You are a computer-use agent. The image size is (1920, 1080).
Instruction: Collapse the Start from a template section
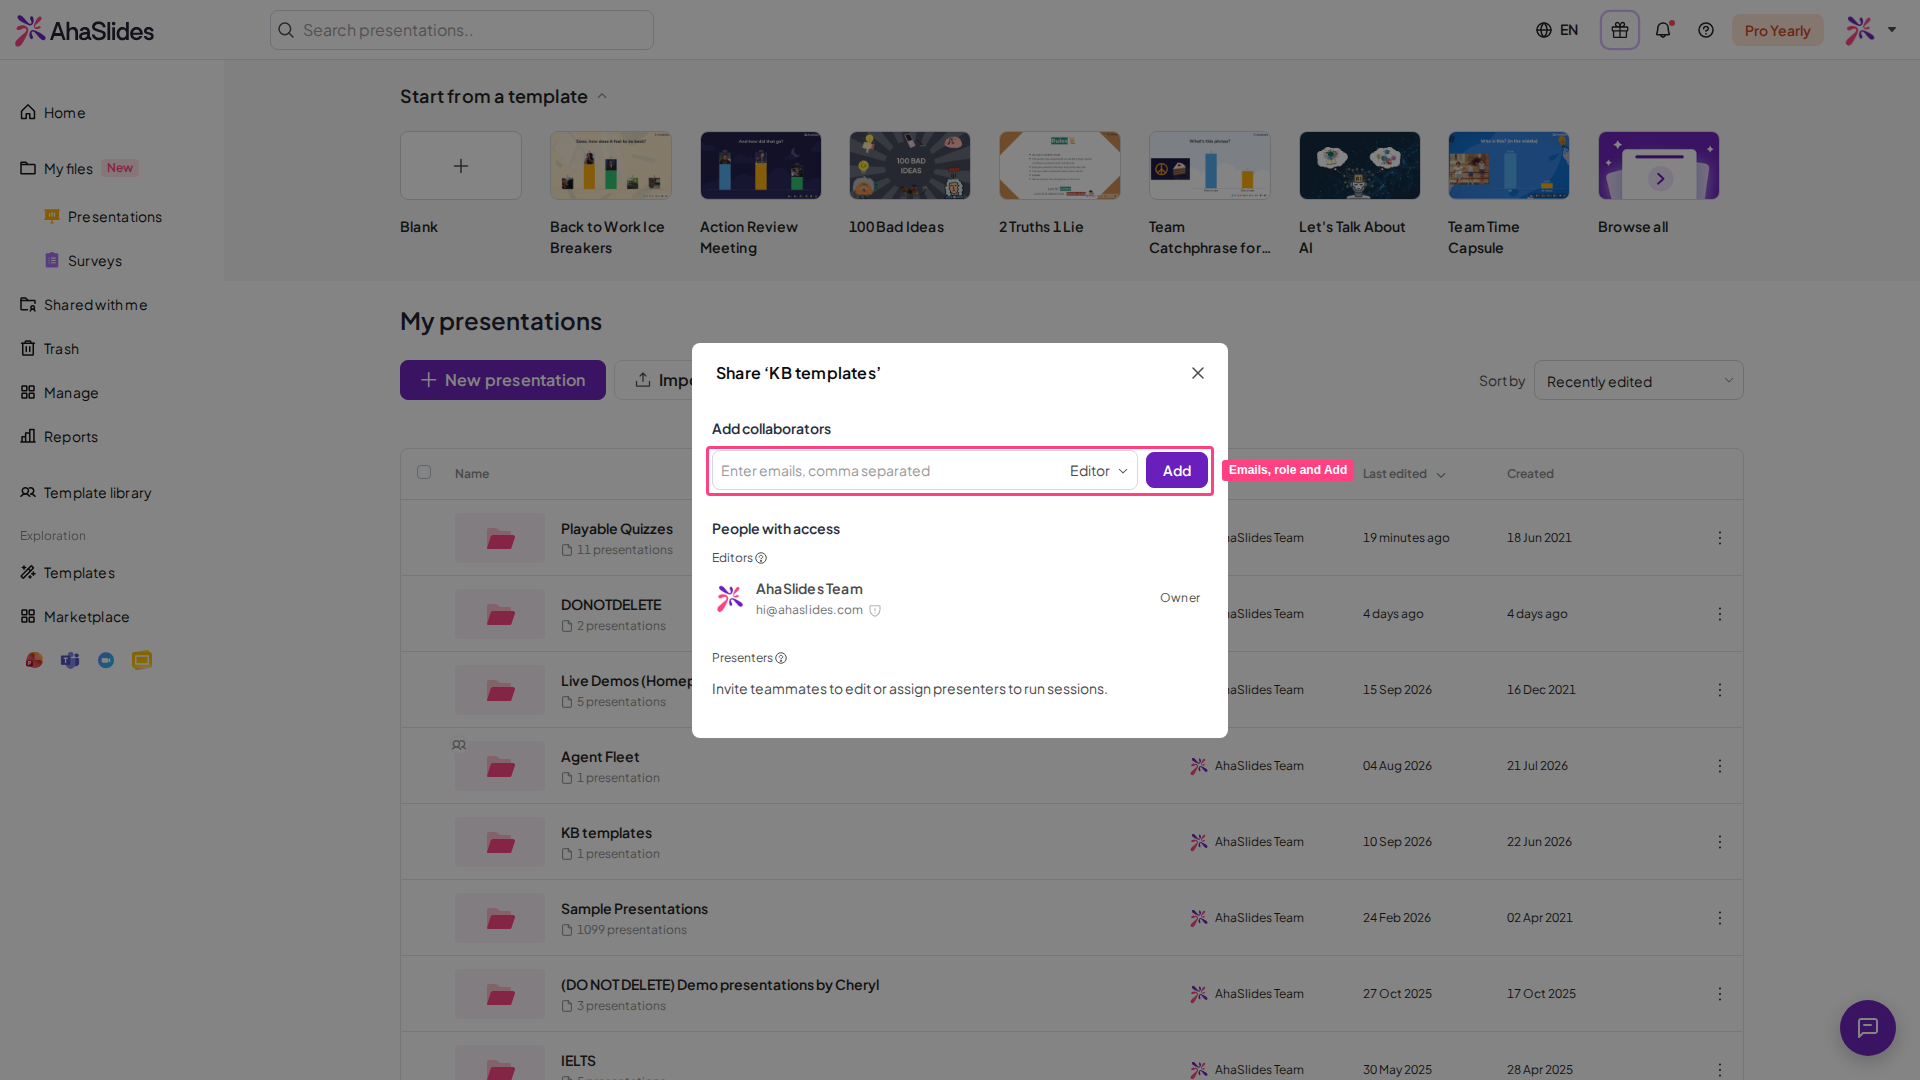coord(602,96)
